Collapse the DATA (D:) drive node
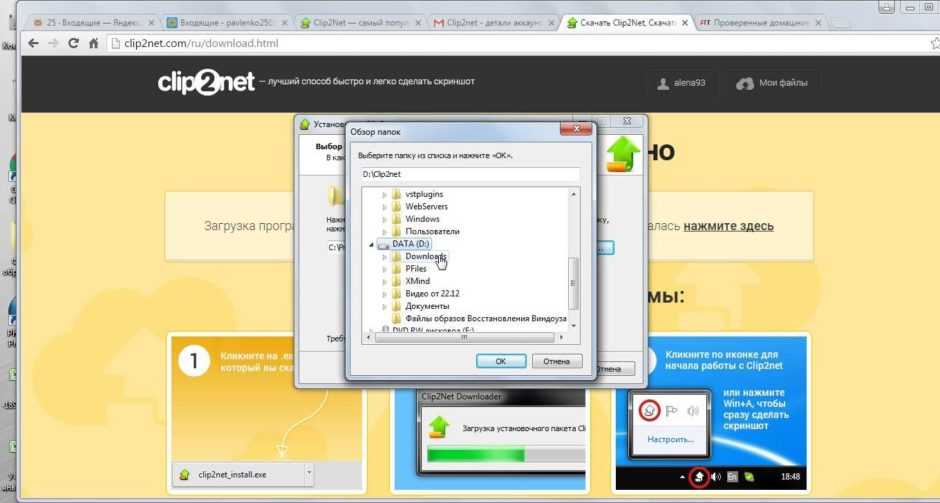Screen dimensions: 940x503 (373, 245)
